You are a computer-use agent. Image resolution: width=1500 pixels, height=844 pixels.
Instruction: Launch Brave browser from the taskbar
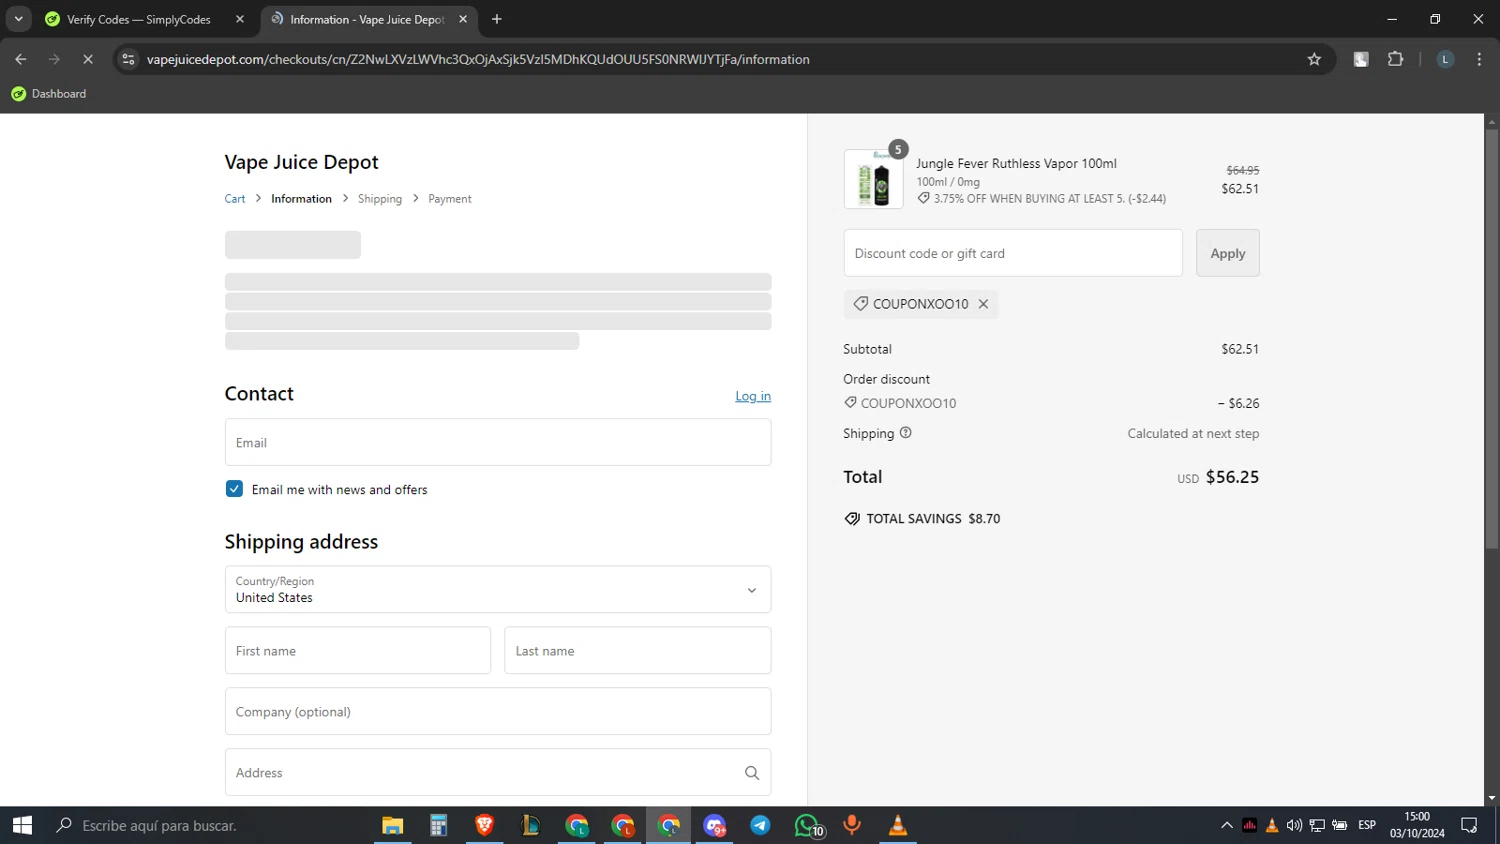[485, 825]
